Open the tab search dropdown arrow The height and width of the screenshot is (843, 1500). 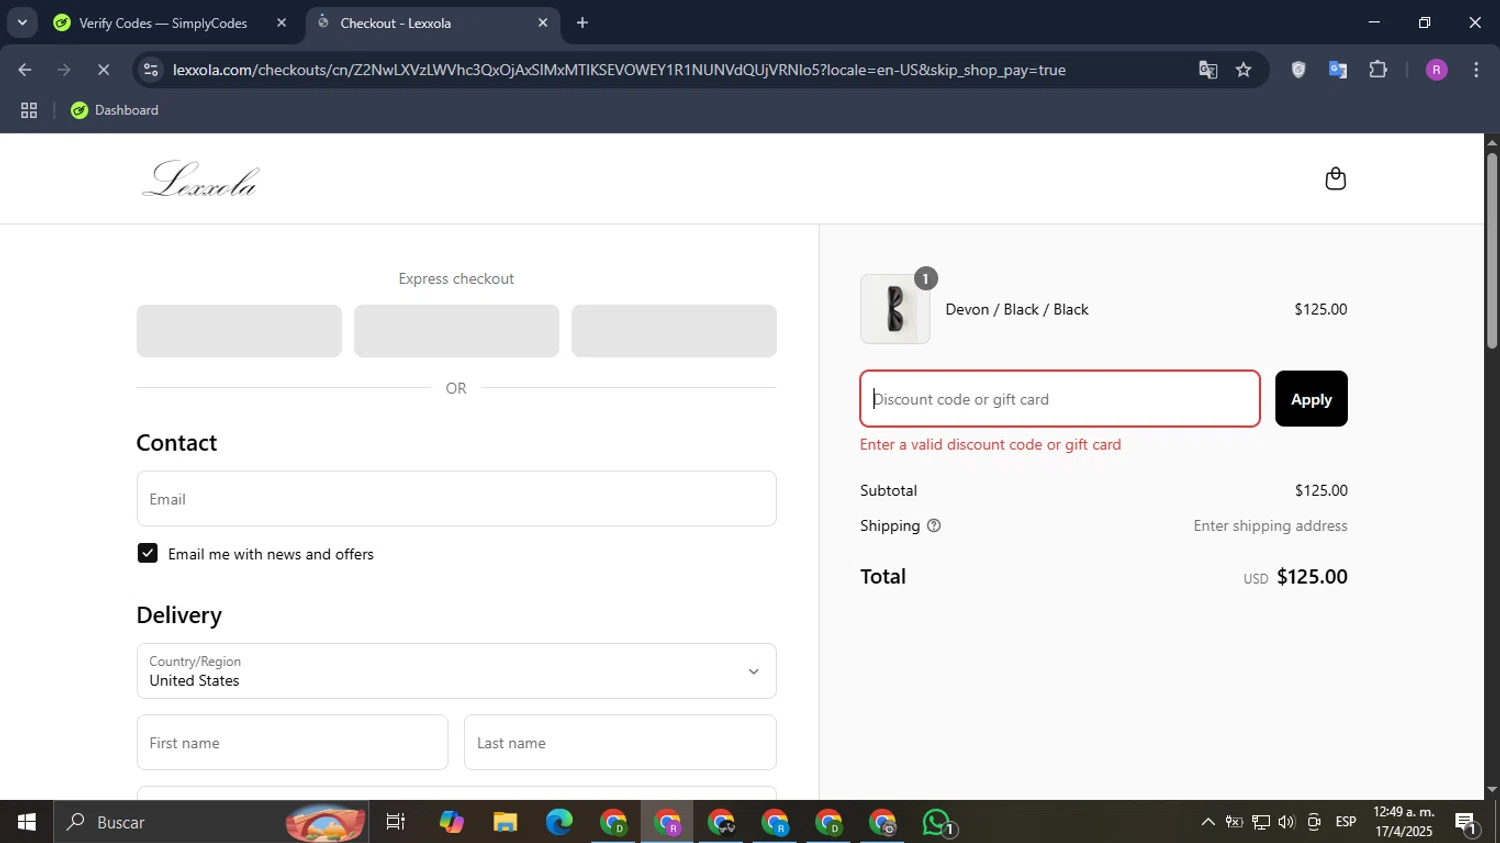click(22, 23)
